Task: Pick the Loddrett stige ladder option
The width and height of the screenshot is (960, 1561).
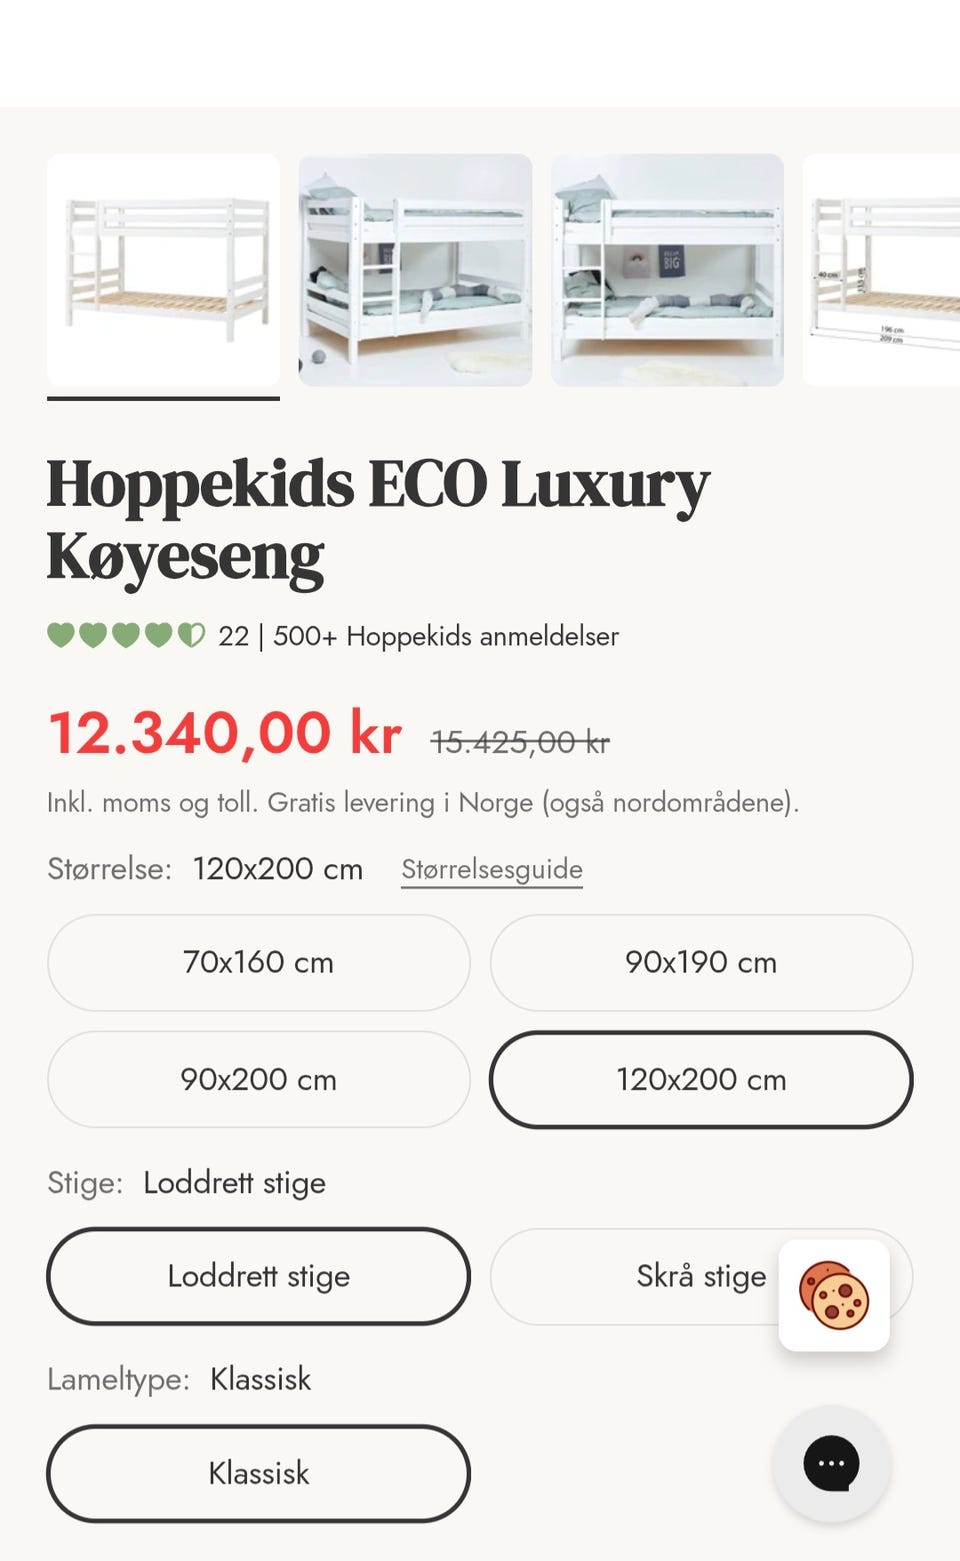Action: 258,1276
